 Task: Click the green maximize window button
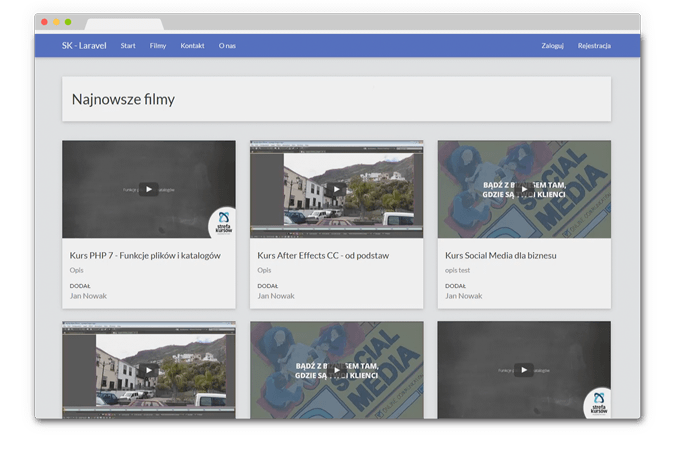click(68, 22)
